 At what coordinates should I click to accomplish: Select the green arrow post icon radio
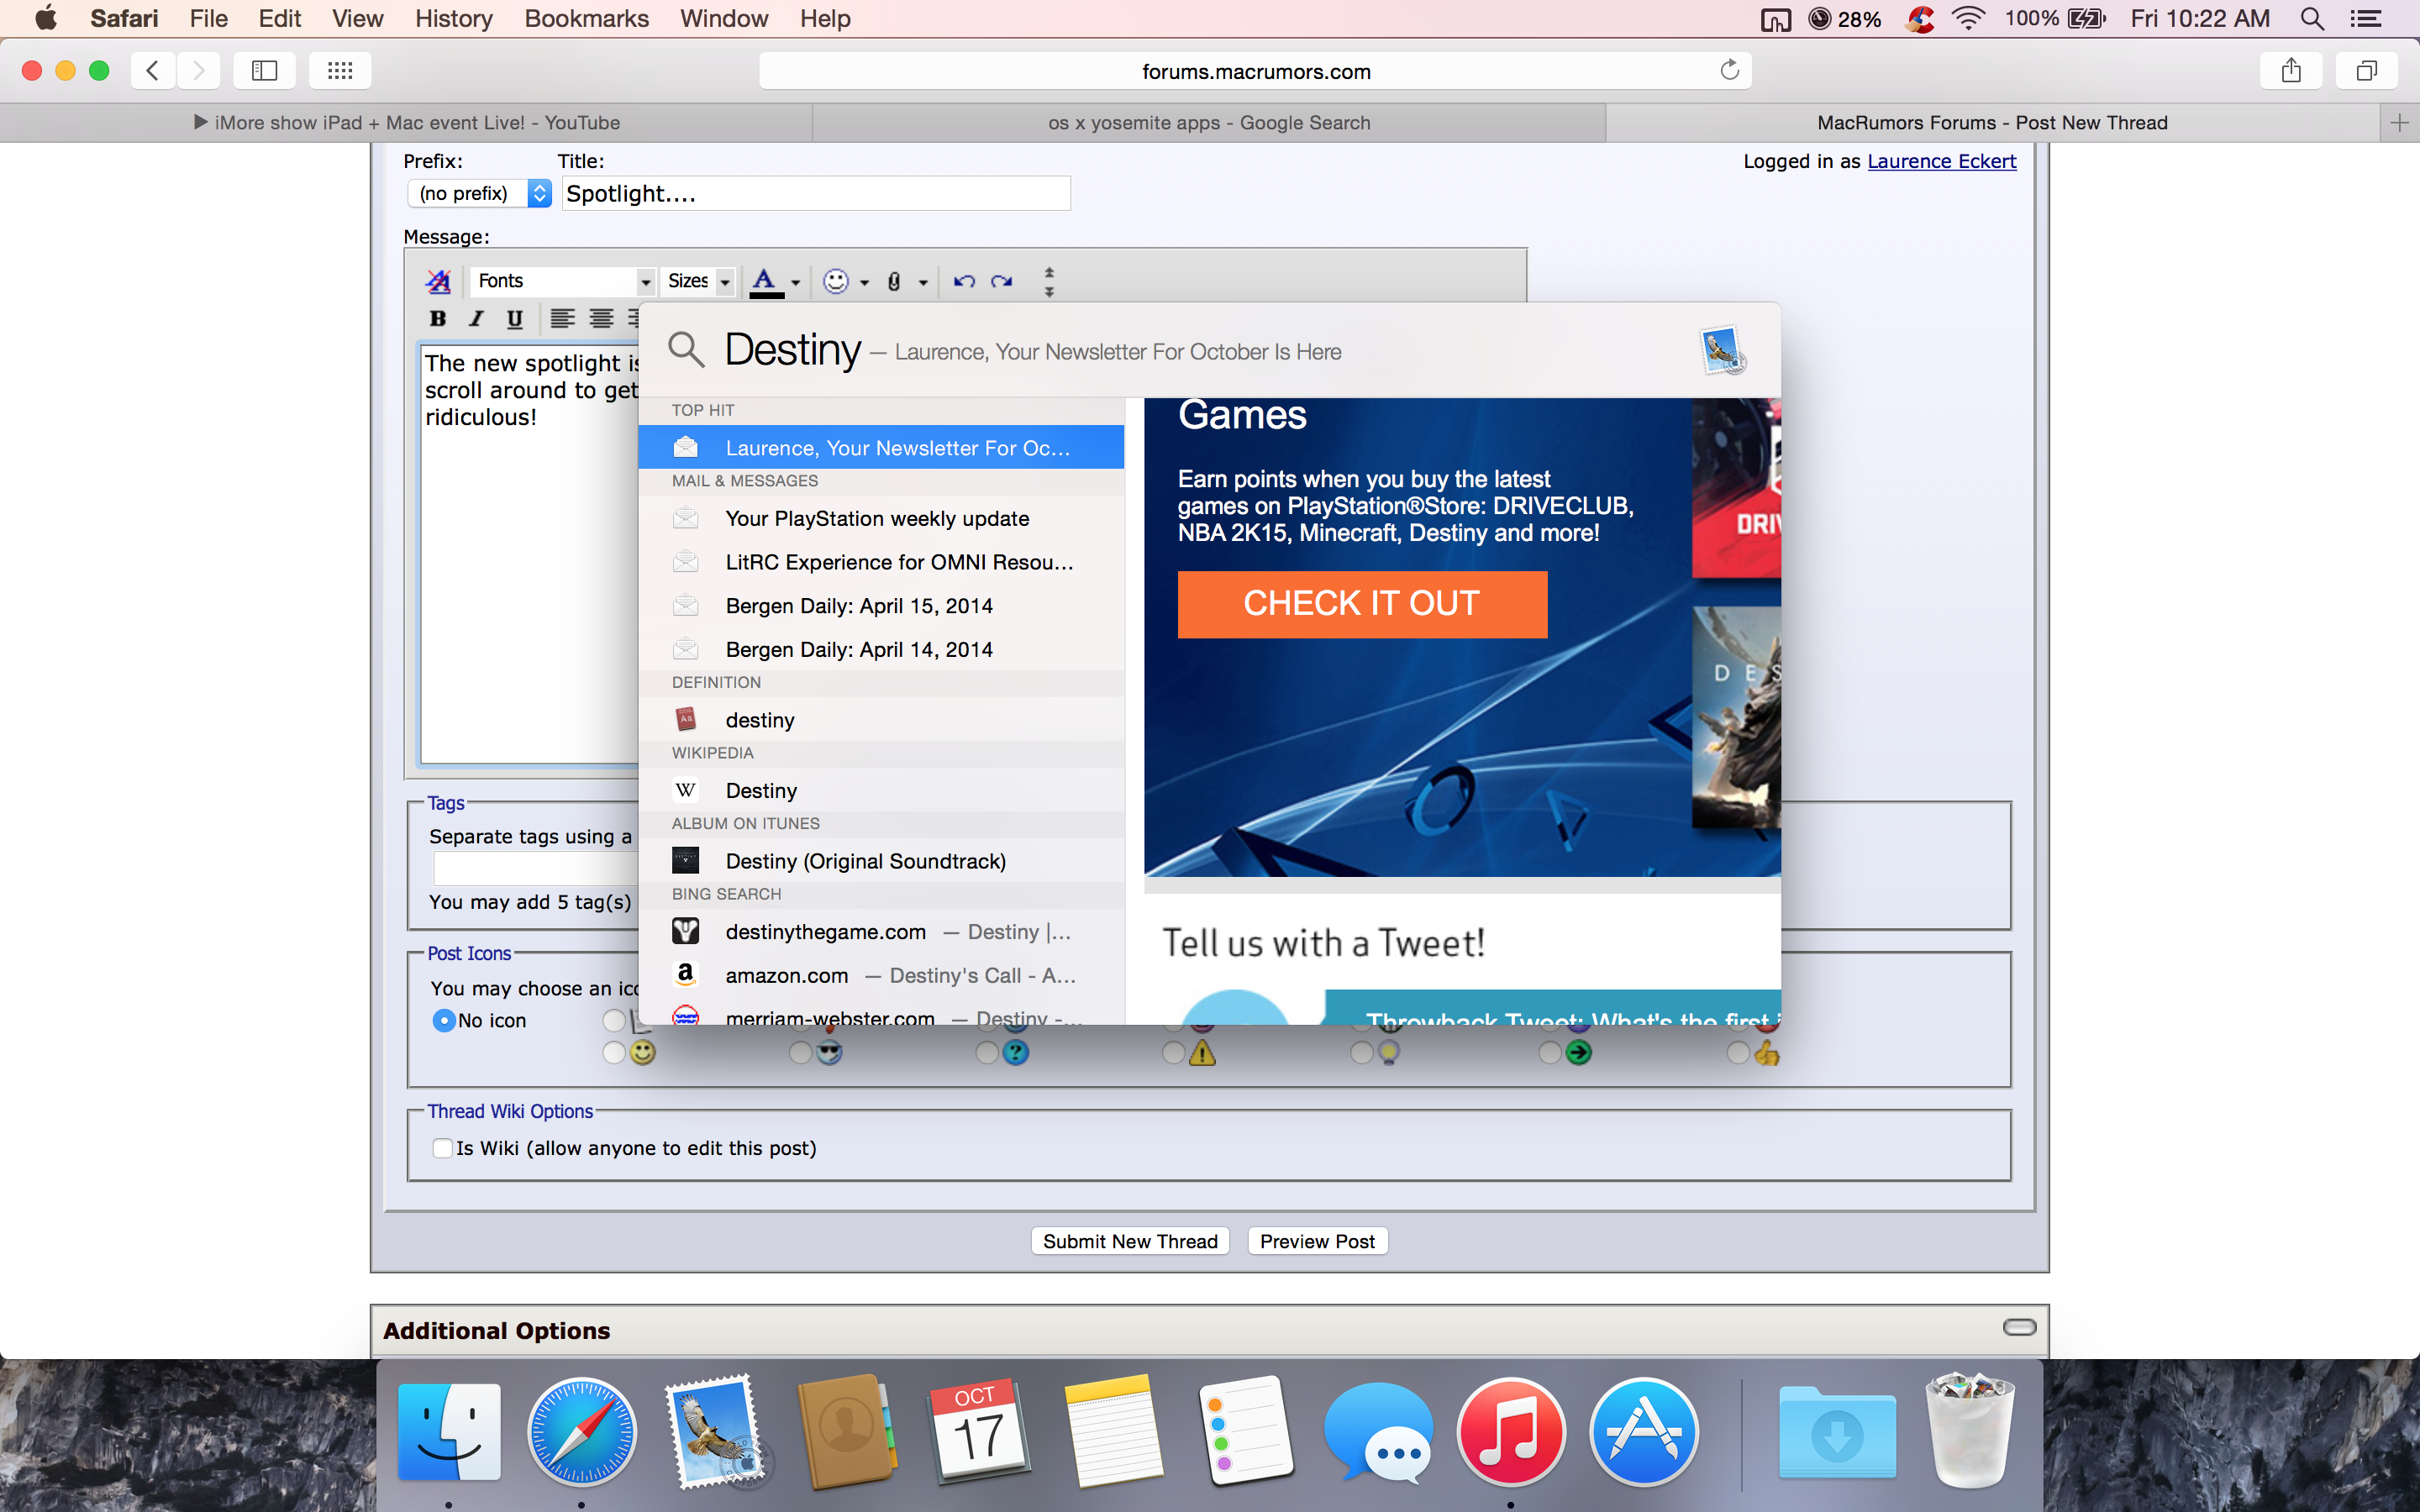pos(1550,1053)
